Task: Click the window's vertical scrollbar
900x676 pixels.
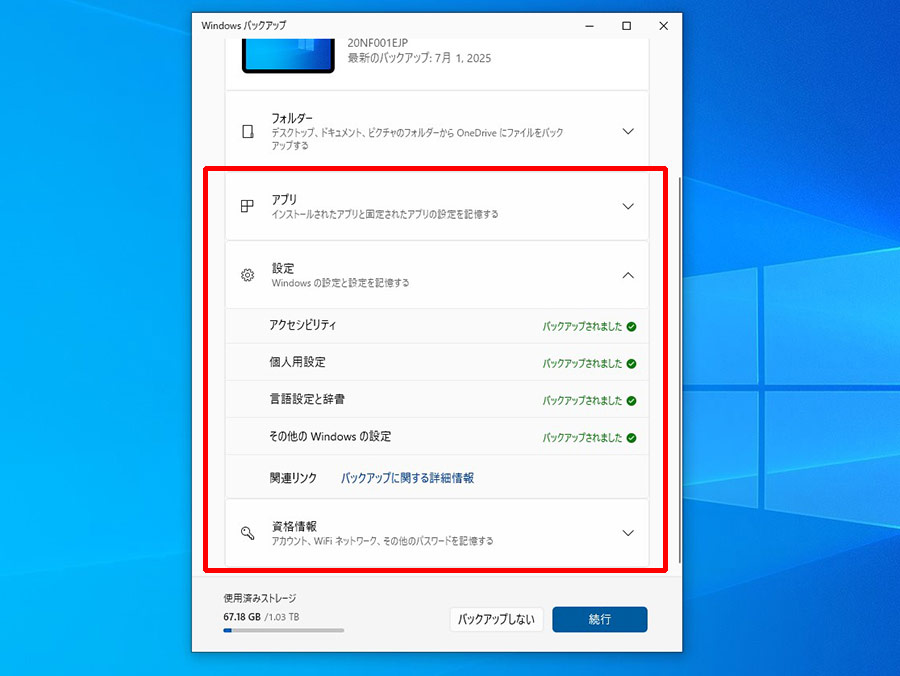Action: click(680, 370)
